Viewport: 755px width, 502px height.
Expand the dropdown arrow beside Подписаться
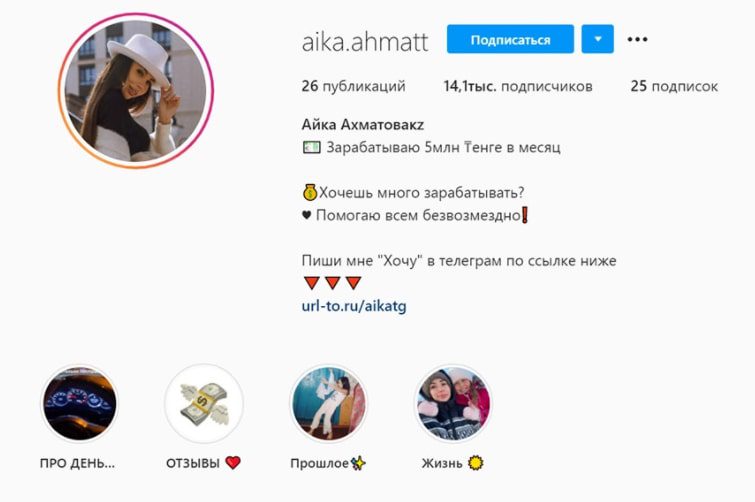coord(598,39)
